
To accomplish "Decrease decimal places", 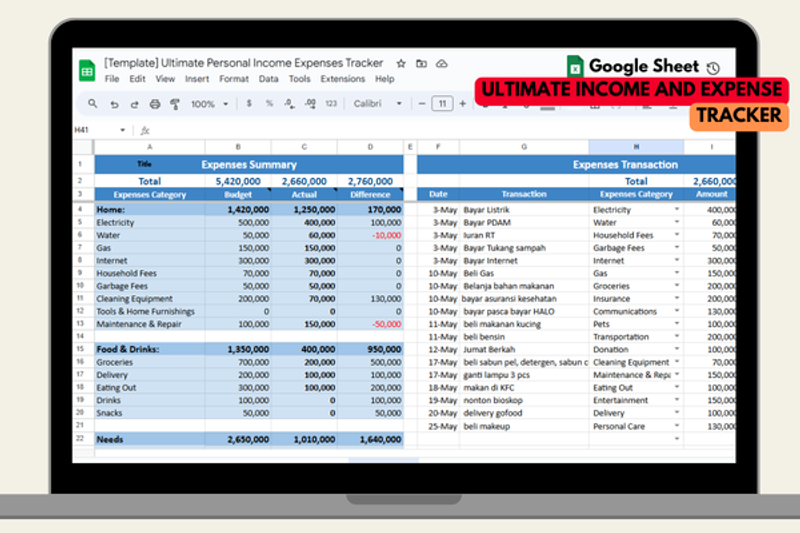I will (x=289, y=104).
